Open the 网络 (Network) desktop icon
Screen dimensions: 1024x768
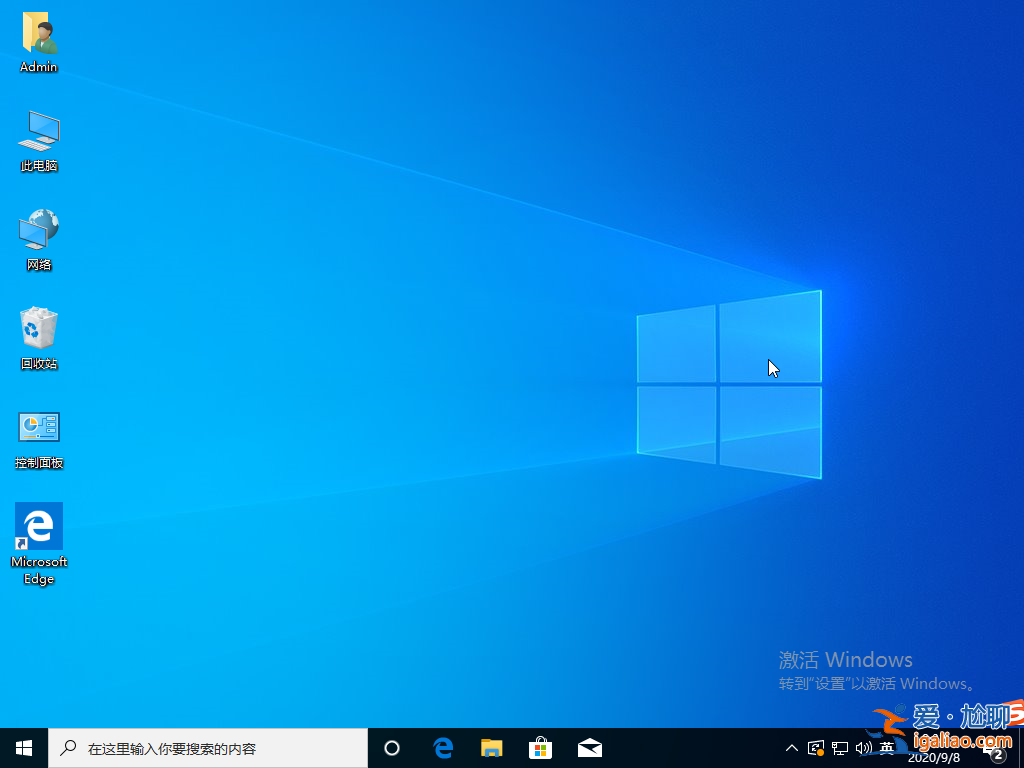pos(38,228)
